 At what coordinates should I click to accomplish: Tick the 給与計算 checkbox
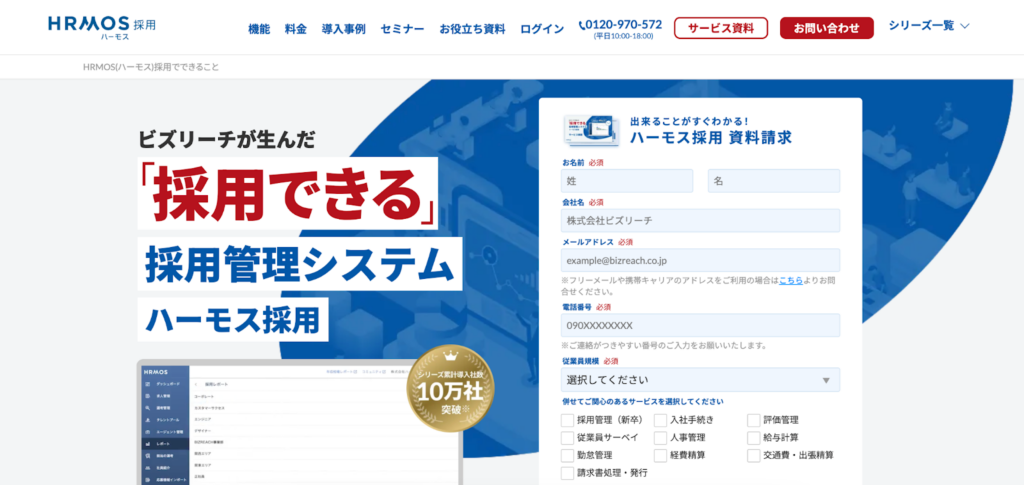point(753,438)
